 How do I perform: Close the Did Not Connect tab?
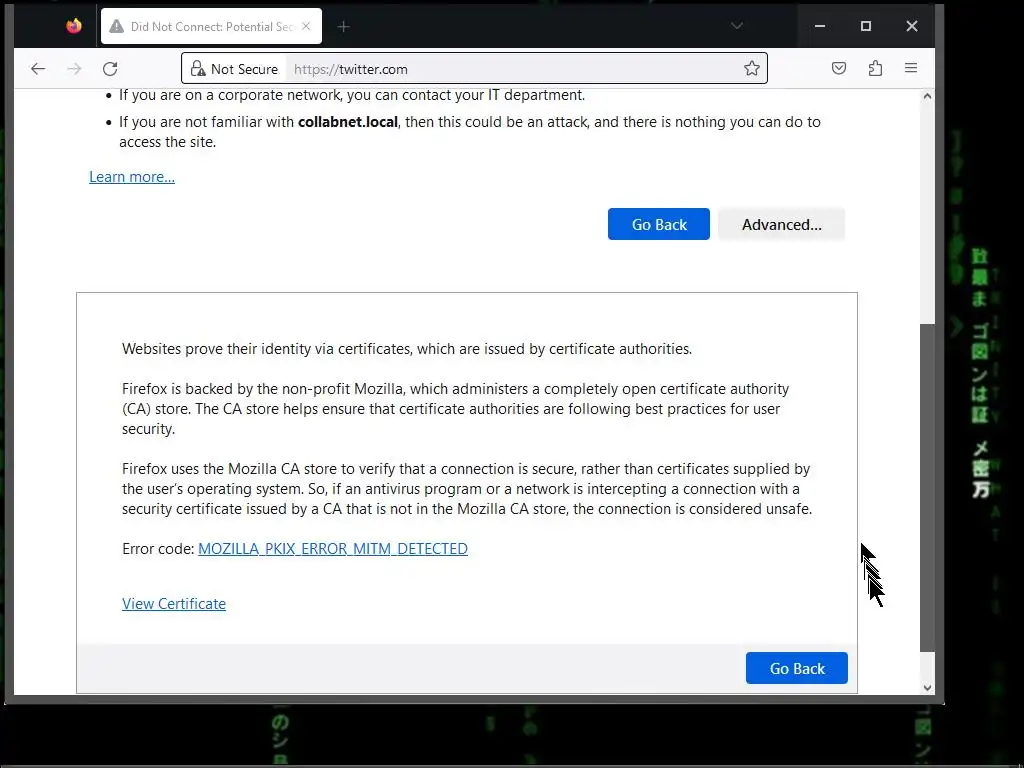point(306,26)
